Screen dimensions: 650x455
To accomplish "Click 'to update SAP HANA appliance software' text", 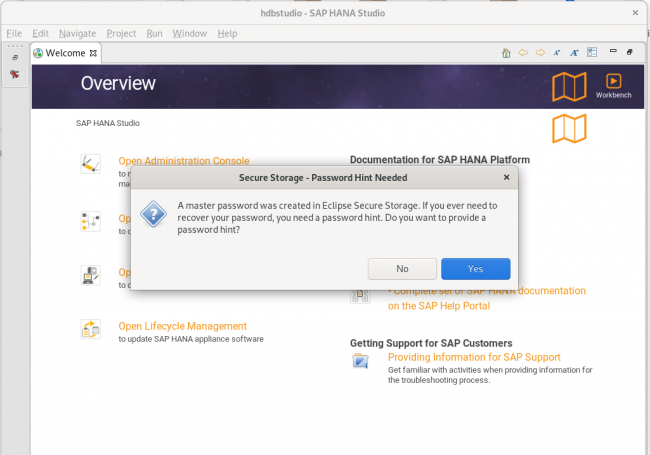I will (x=191, y=339).
